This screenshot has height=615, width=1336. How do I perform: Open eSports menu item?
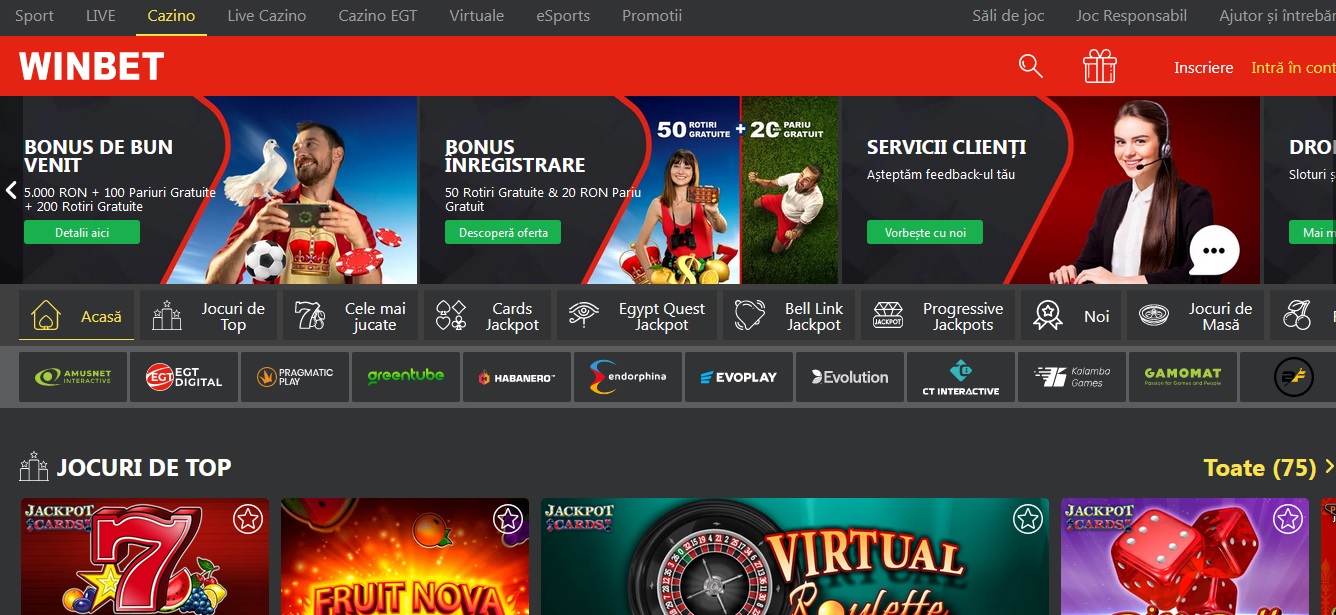coord(563,16)
